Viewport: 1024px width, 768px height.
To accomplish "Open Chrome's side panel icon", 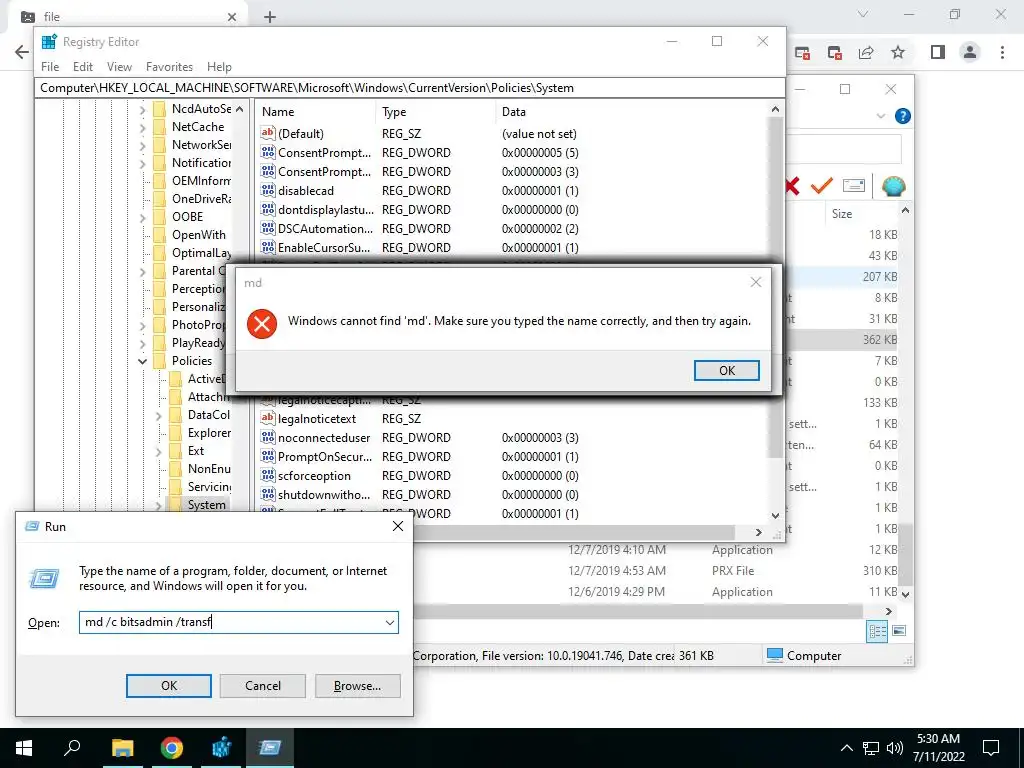I will tap(938, 52).
